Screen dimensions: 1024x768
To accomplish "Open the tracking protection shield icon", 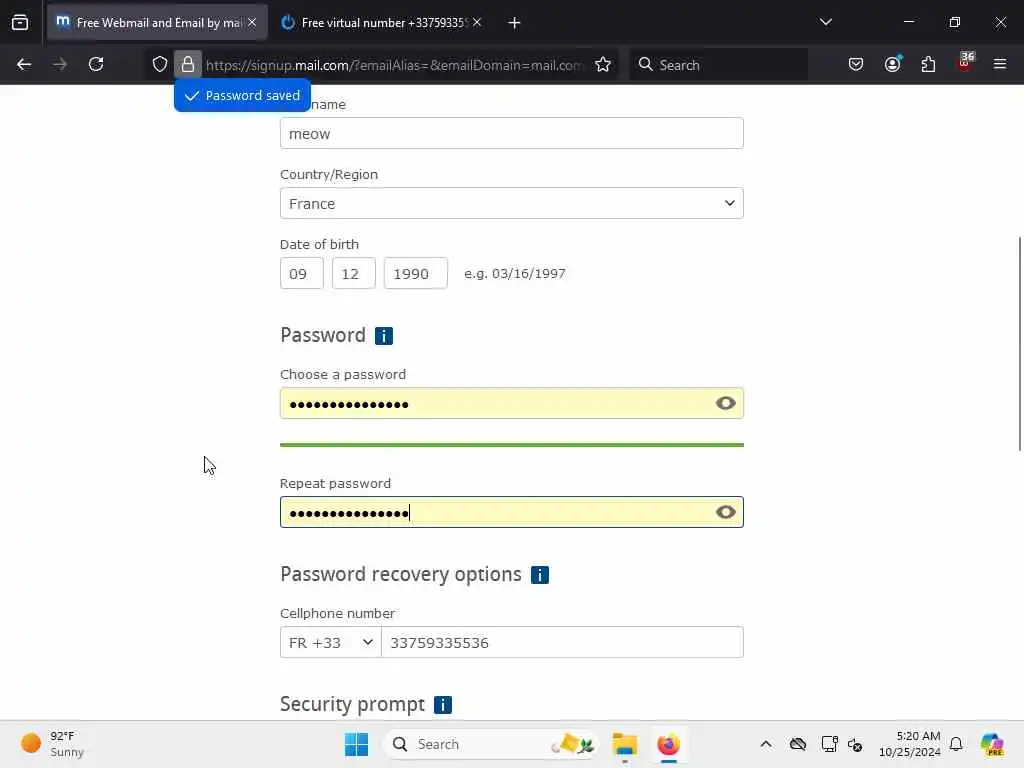I will tap(160, 64).
